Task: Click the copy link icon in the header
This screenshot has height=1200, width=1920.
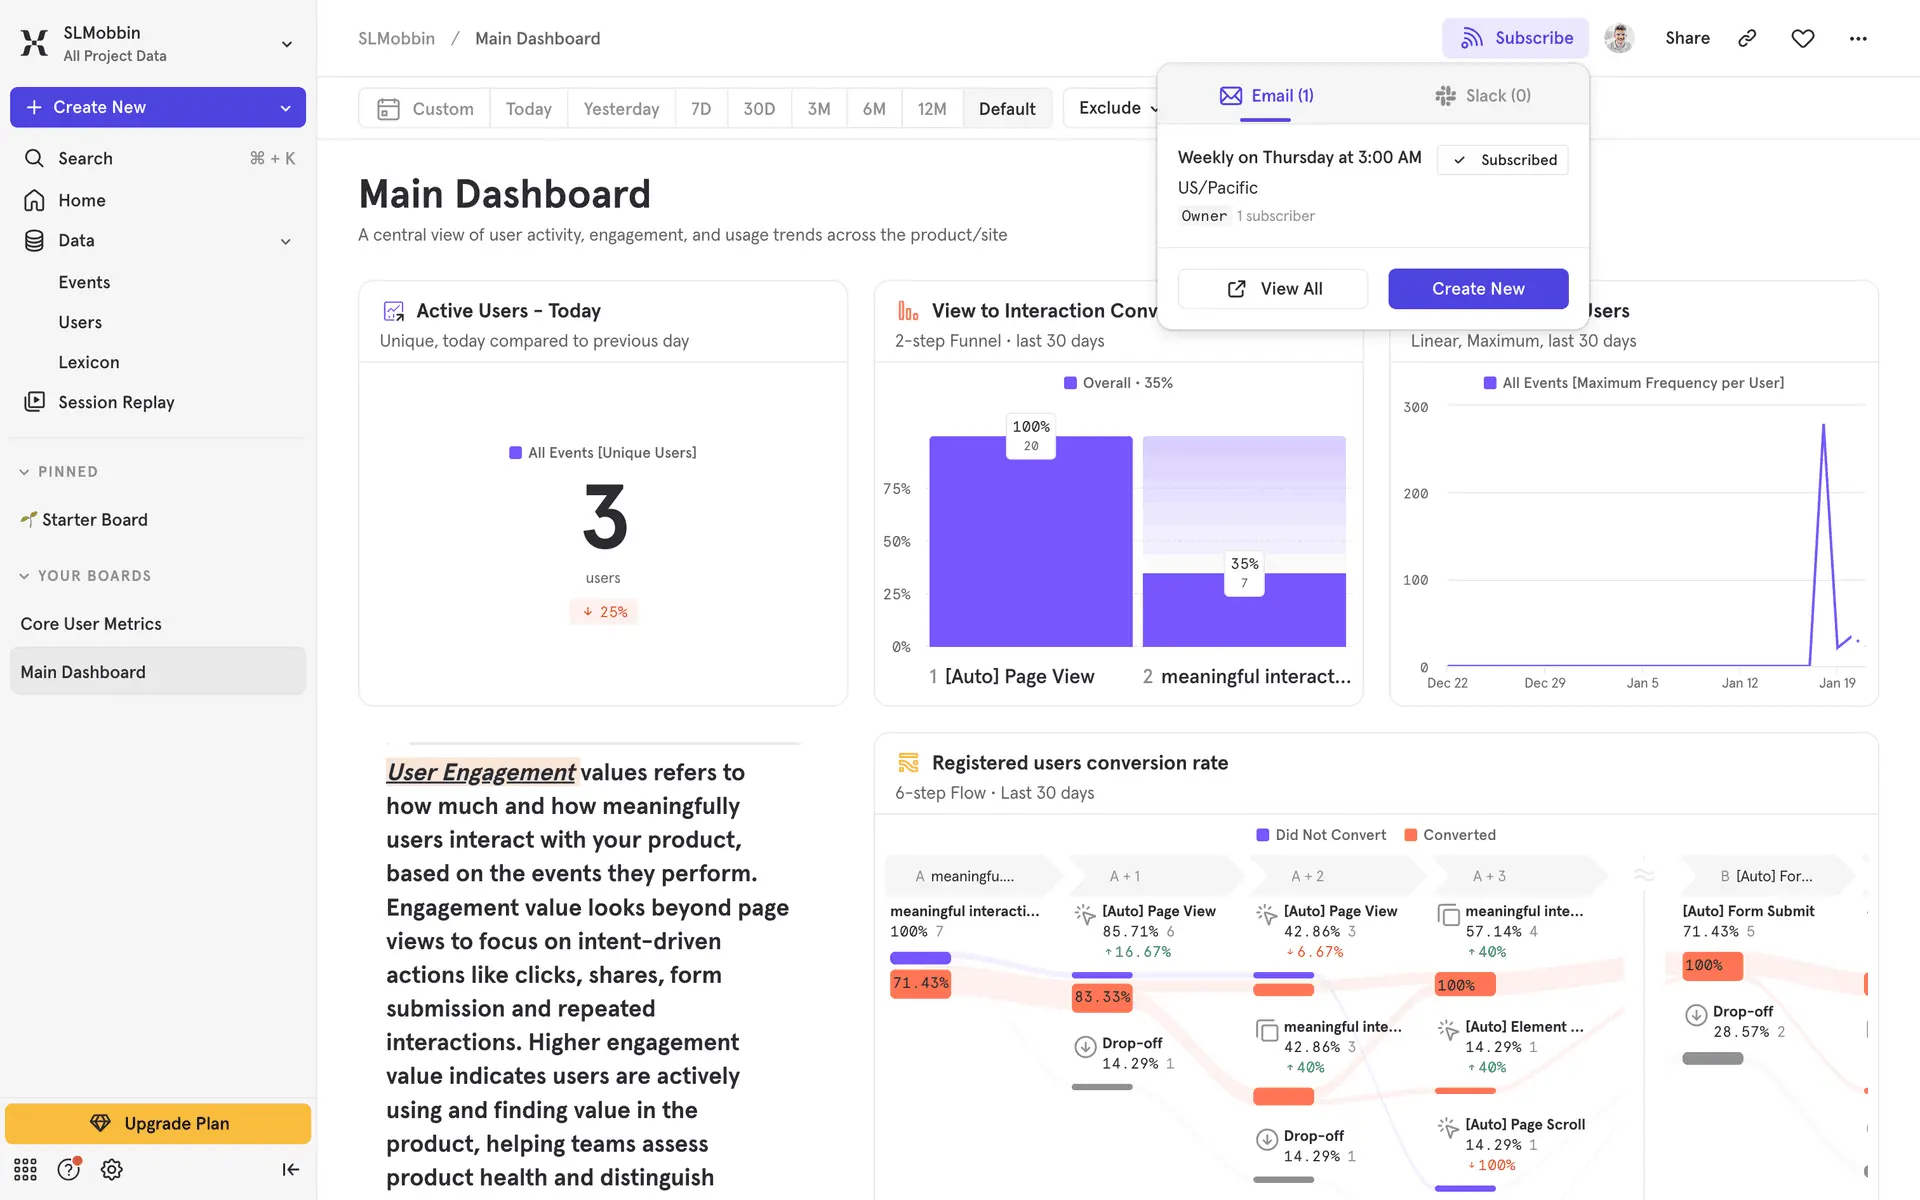Action: coord(1747,38)
